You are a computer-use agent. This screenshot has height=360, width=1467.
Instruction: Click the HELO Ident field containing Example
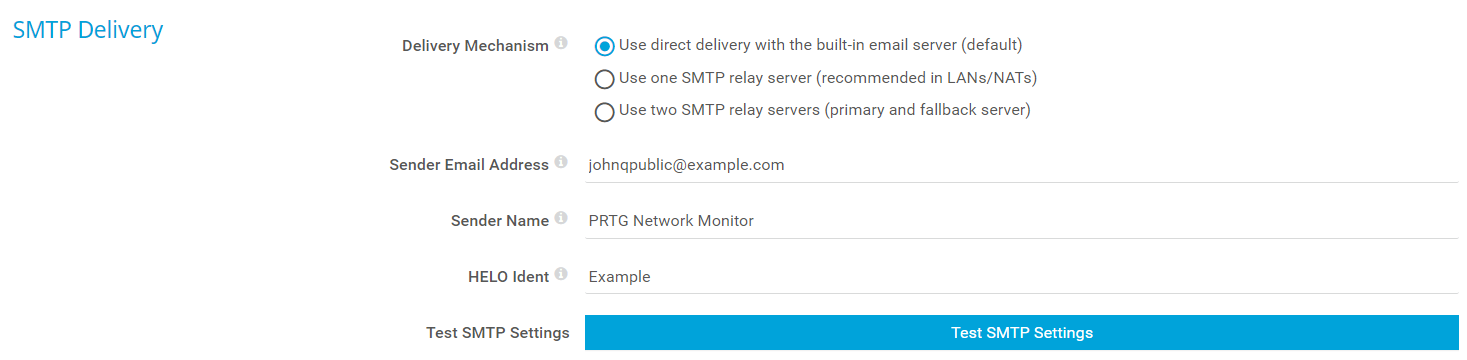(x=1021, y=277)
